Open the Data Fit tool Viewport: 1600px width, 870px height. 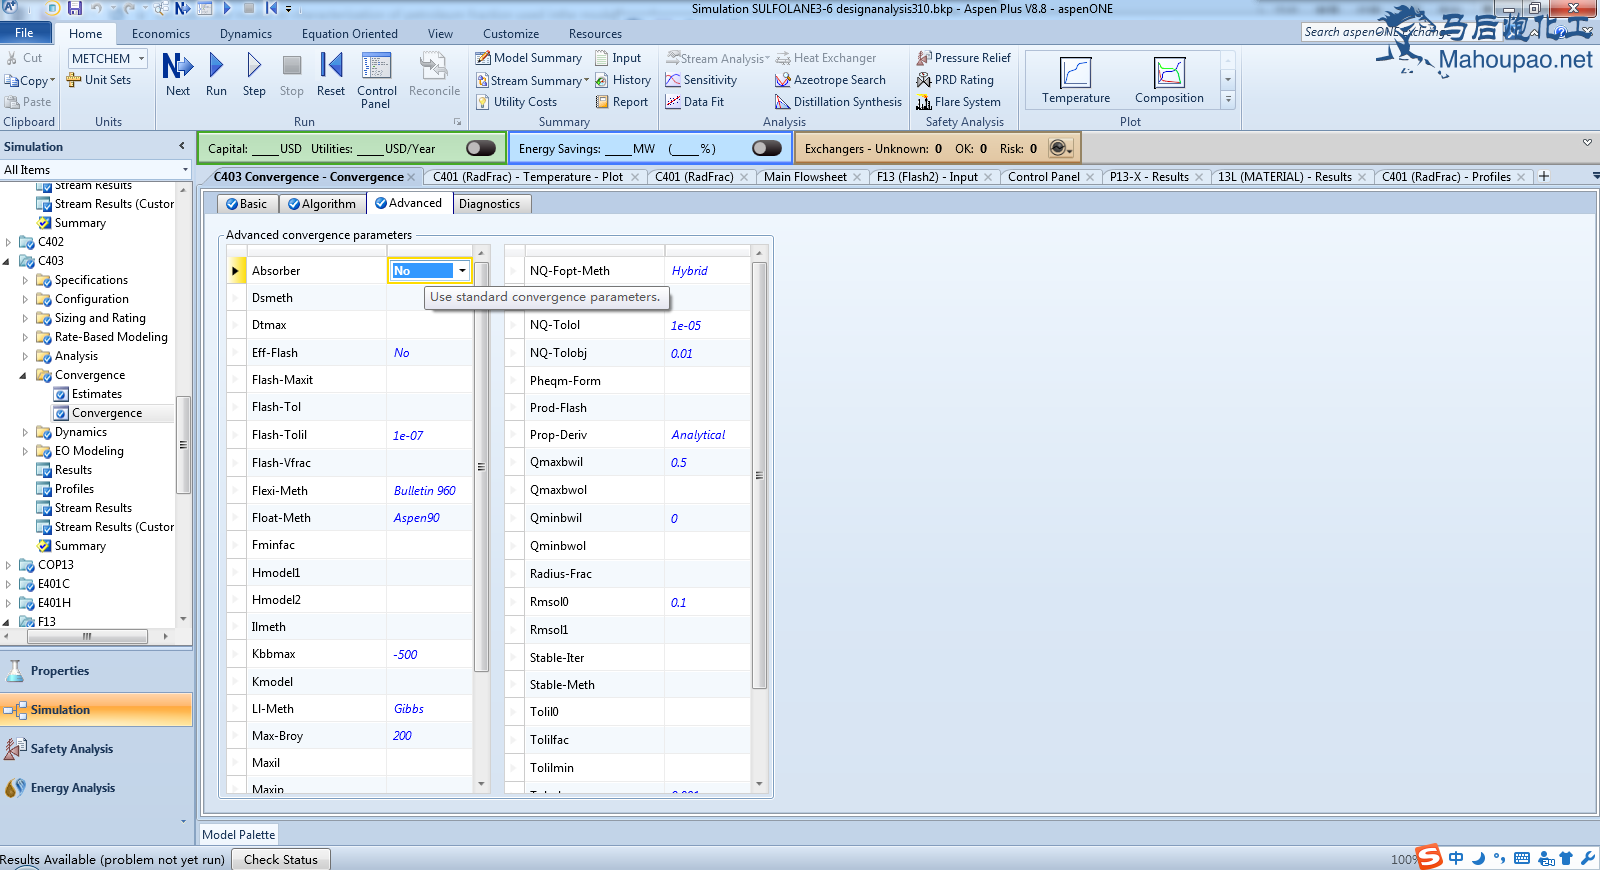click(x=695, y=102)
